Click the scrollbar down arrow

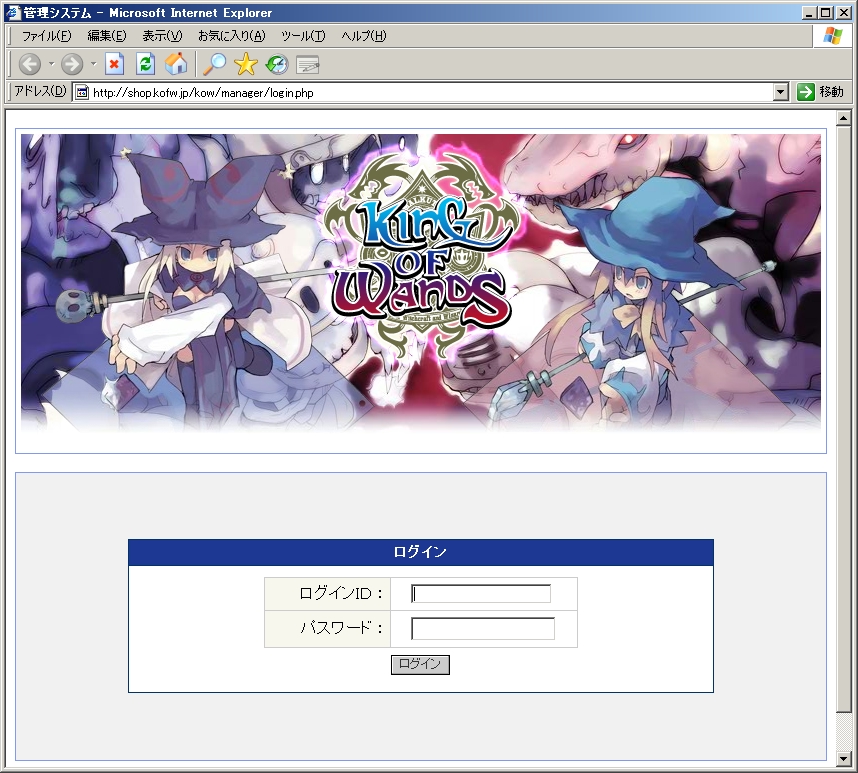click(x=843, y=759)
